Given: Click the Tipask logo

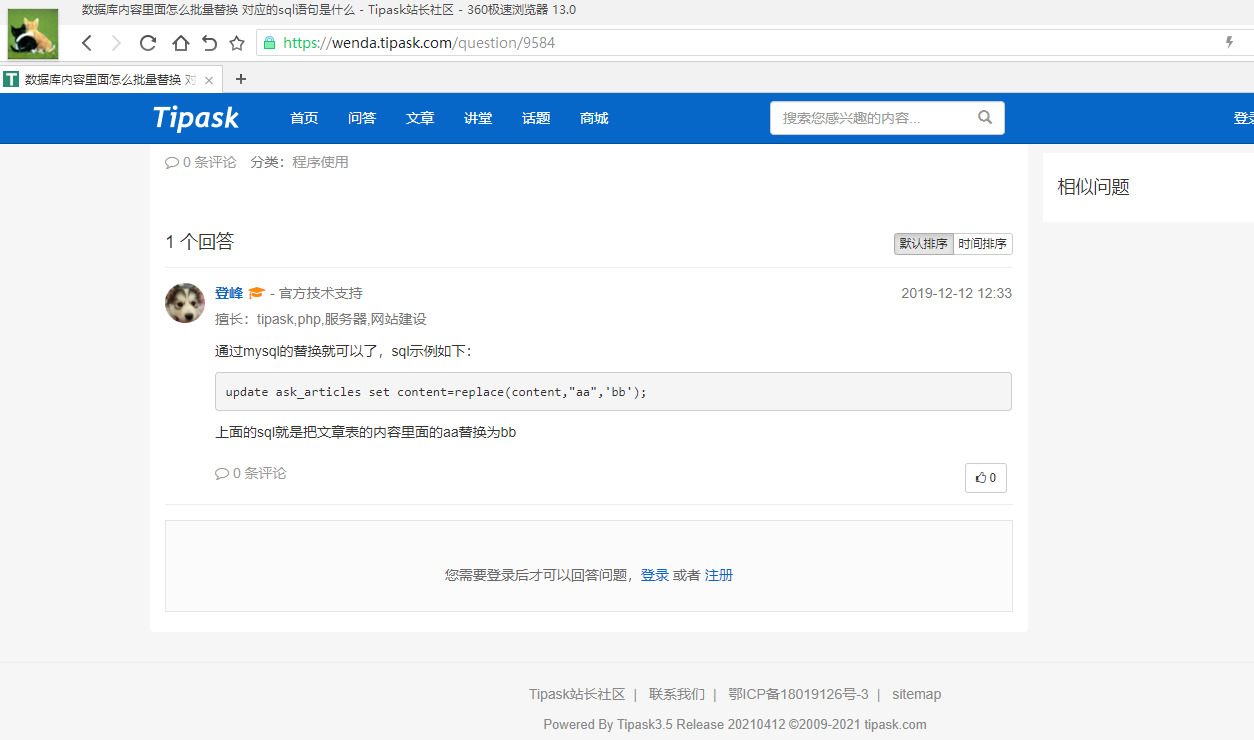Looking at the screenshot, I should (x=196, y=118).
